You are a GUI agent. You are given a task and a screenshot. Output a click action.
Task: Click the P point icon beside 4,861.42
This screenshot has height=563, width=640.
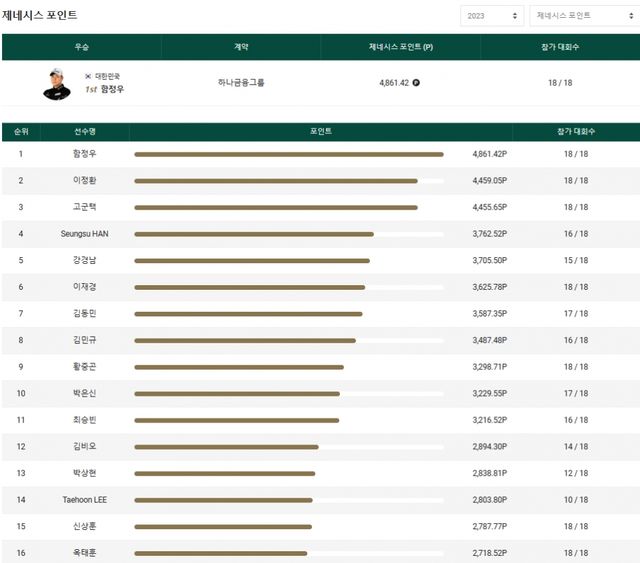pos(416,83)
